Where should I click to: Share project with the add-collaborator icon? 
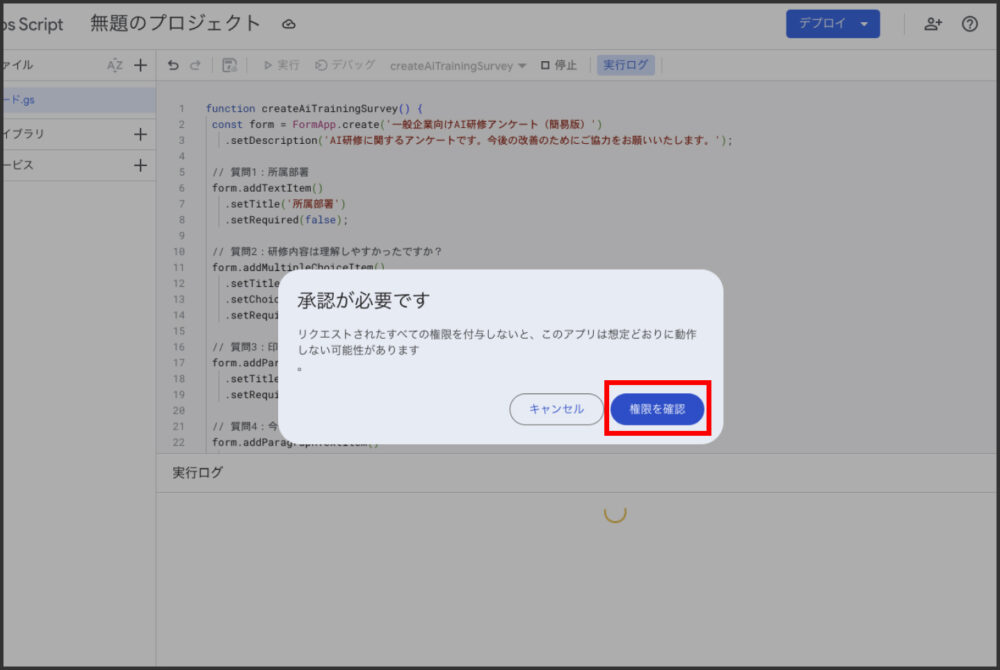[931, 23]
